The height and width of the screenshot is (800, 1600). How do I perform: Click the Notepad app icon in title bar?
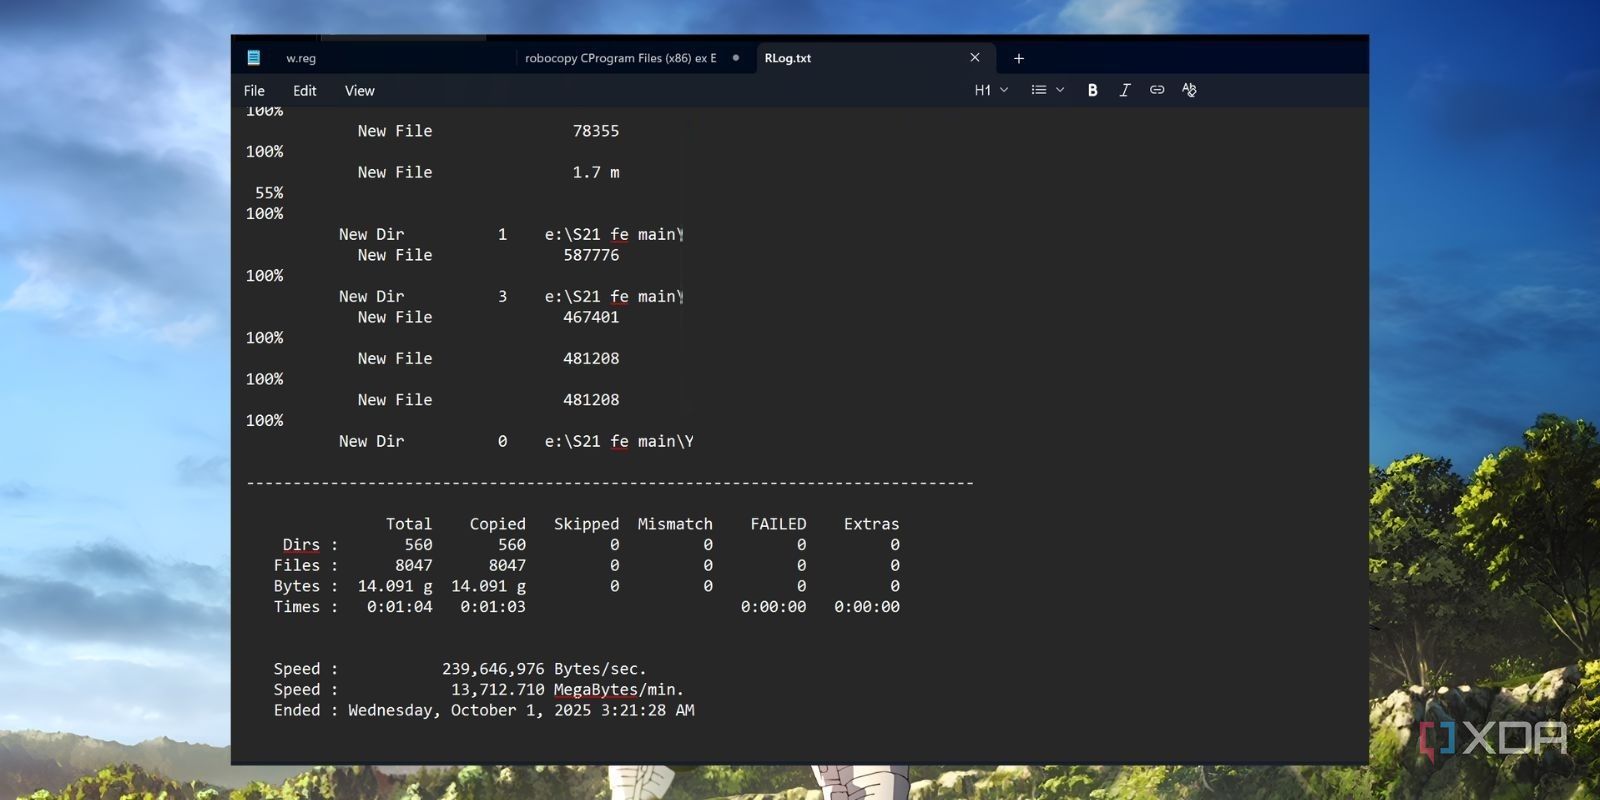[x=254, y=58]
